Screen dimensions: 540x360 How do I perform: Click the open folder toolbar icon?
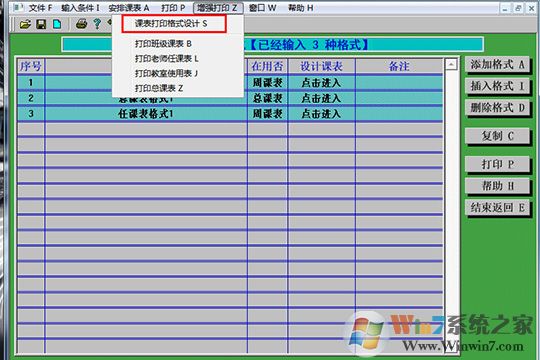click(x=25, y=24)
